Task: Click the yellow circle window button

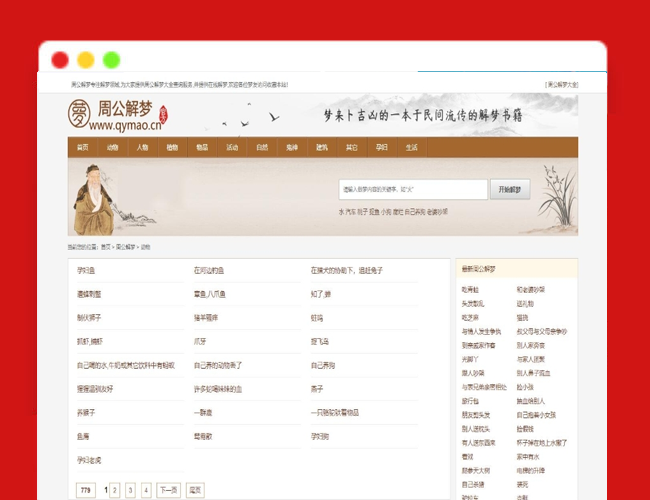Action: coord(86,60)
